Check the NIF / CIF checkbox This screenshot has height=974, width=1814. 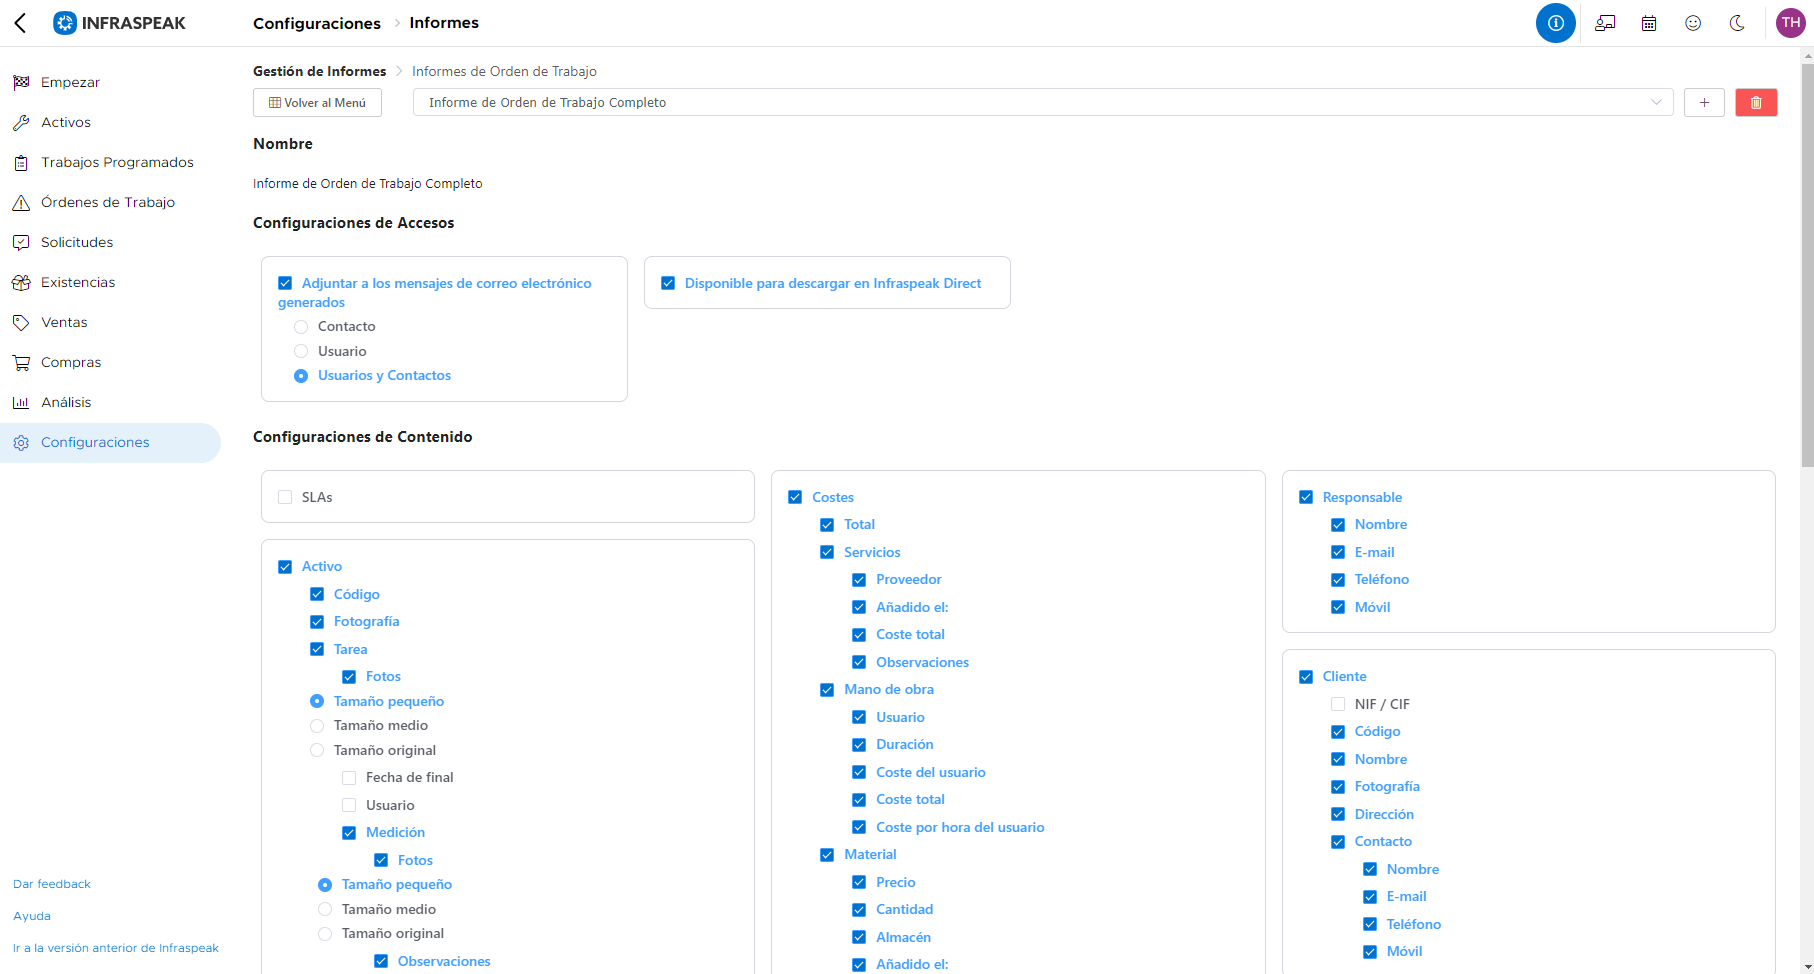tap(1338, 704)
